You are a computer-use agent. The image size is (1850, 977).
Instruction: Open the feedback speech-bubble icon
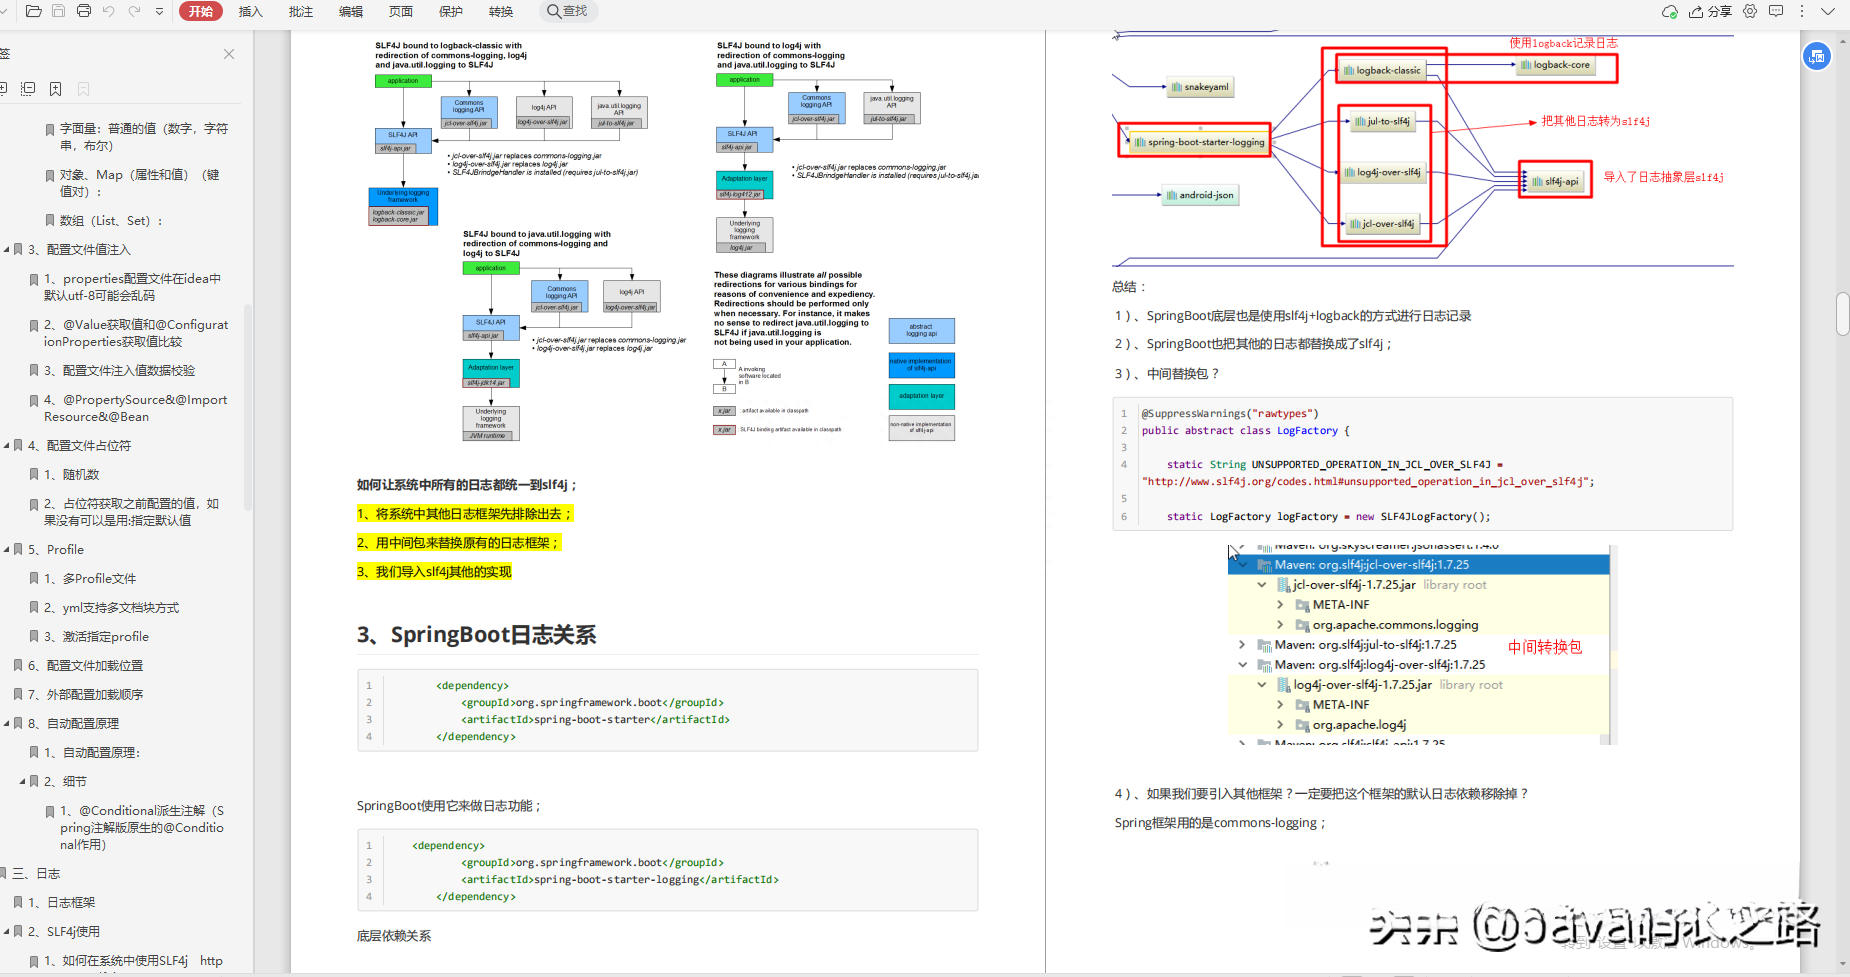1776,11
